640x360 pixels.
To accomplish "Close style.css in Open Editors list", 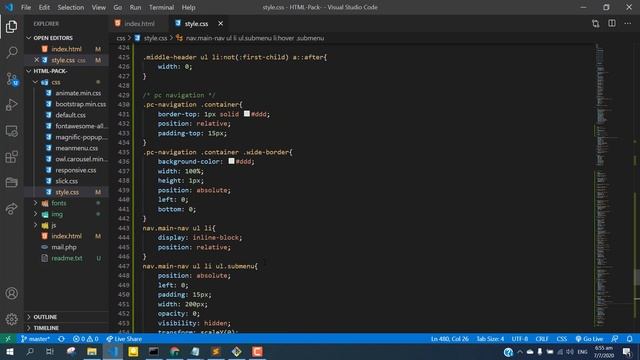I will pyautogui.click(x=36, y=60).
